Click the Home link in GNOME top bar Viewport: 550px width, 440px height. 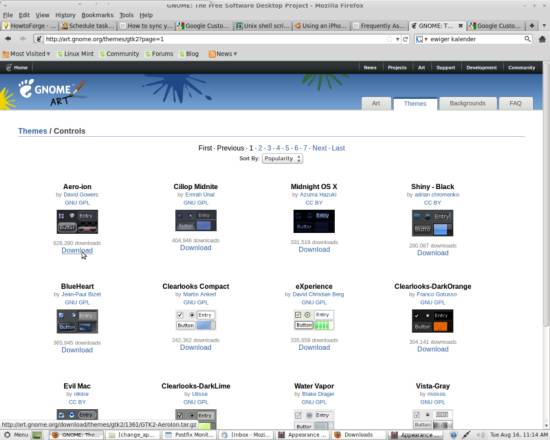point(17,67)
